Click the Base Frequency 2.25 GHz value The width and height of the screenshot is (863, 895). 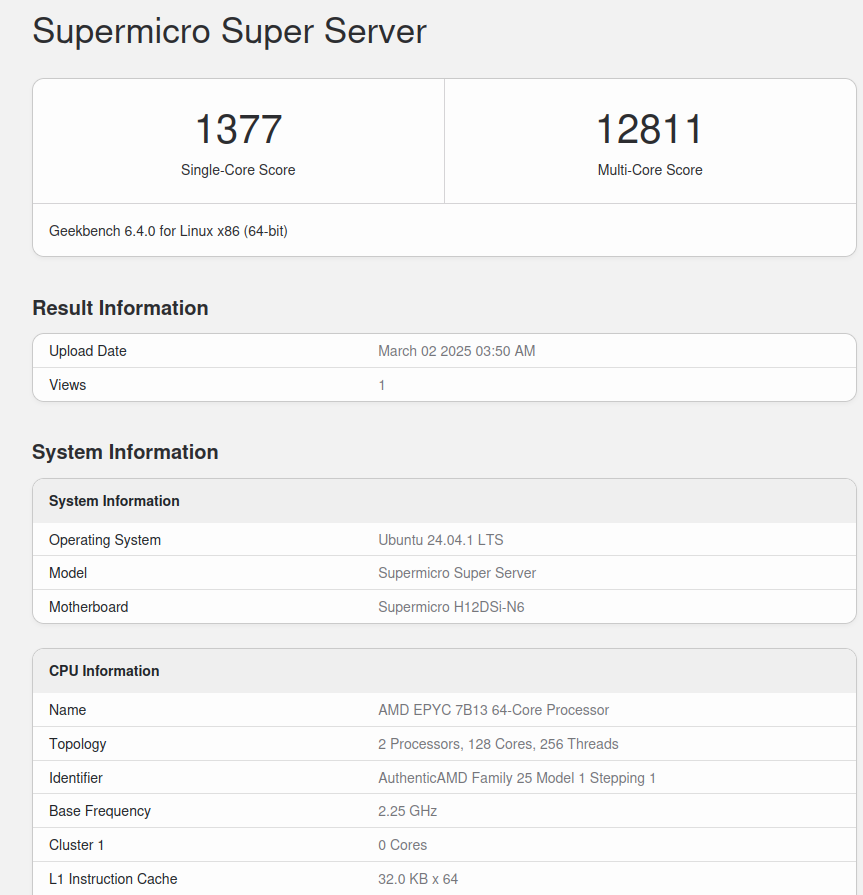(x=408, y=811)
